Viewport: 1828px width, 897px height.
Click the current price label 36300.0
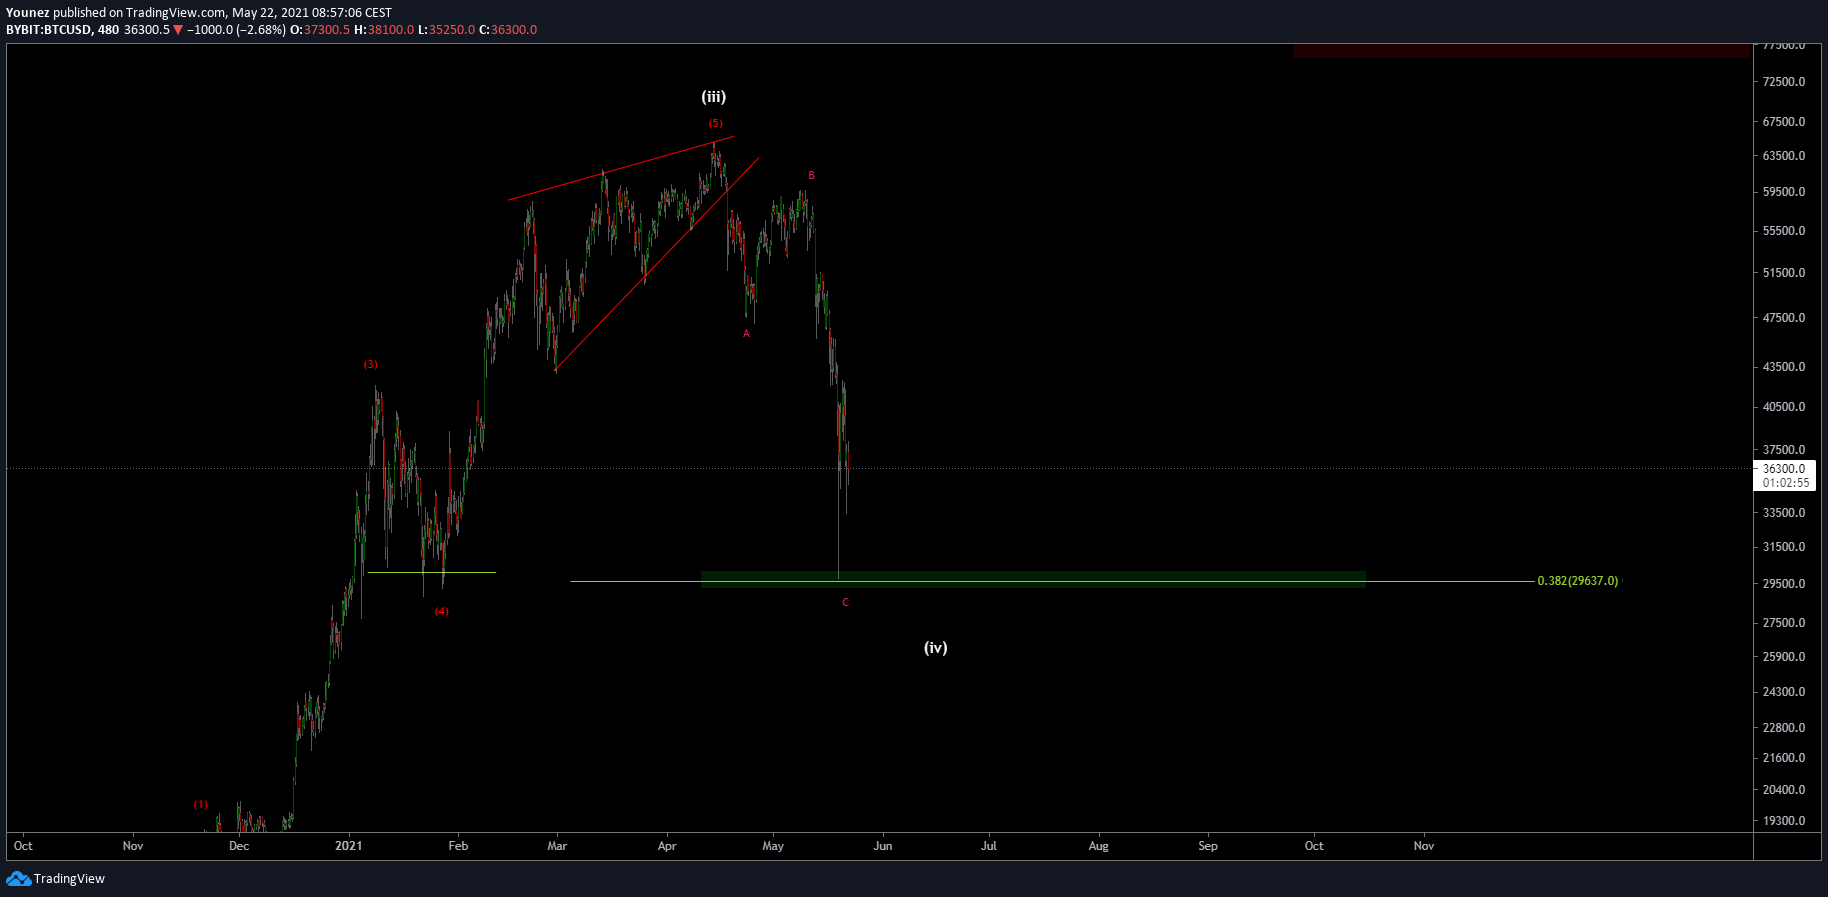click(x=1784, y=469)
